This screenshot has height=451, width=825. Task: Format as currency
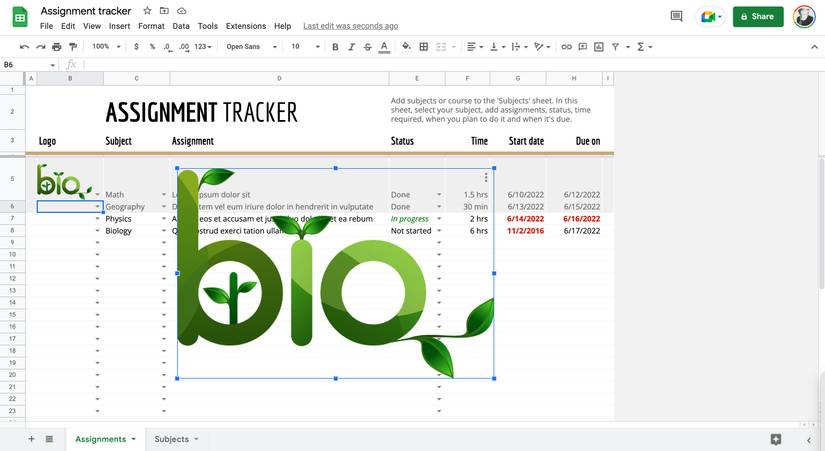[136, 47]
